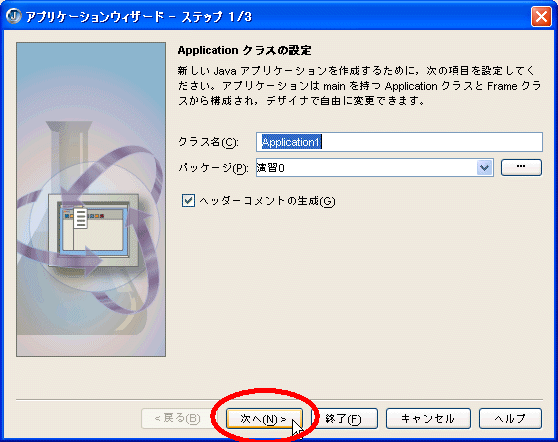Image resolution: width=558 pixels, height=442 pixels.
Task: Close the application wizard dialog
Action: coord(541,16)
